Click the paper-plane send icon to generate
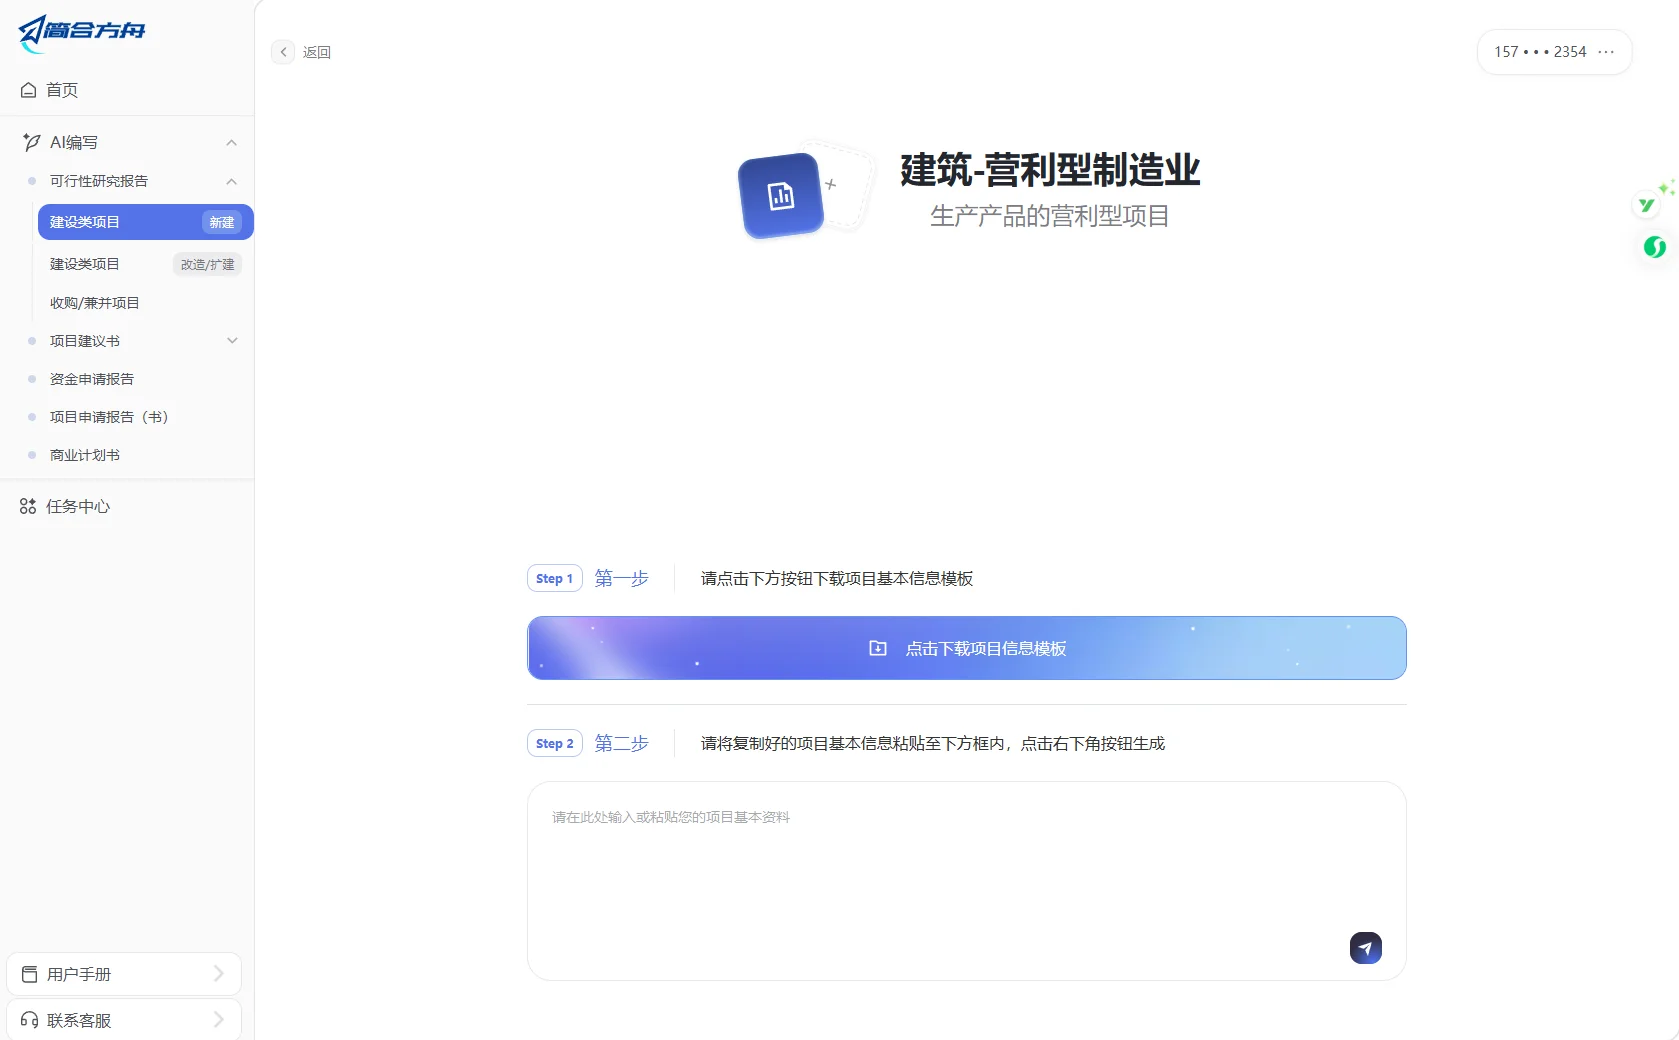The image size is (1679, 1040). [1365, 947]
